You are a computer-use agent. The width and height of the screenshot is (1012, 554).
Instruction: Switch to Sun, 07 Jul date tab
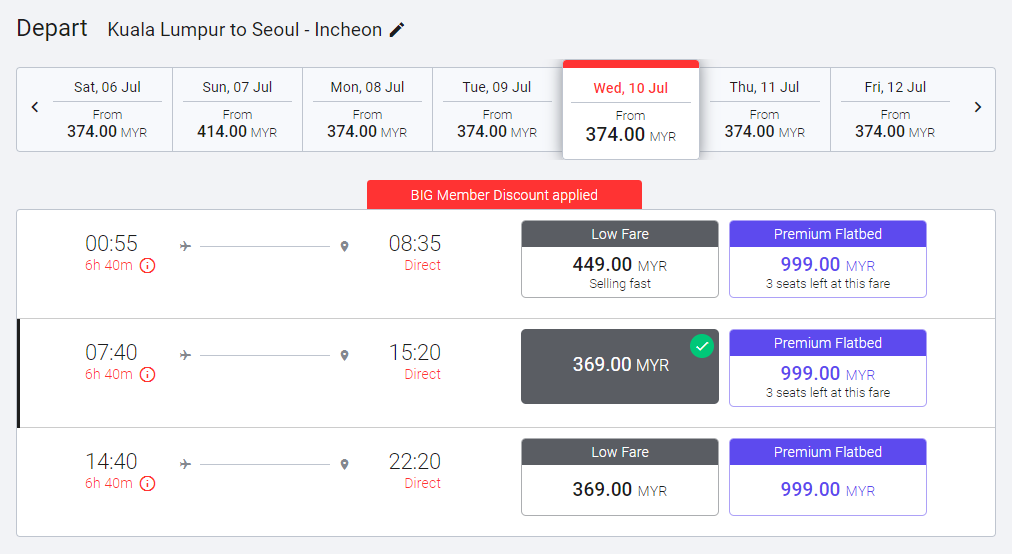pos(237,109)
